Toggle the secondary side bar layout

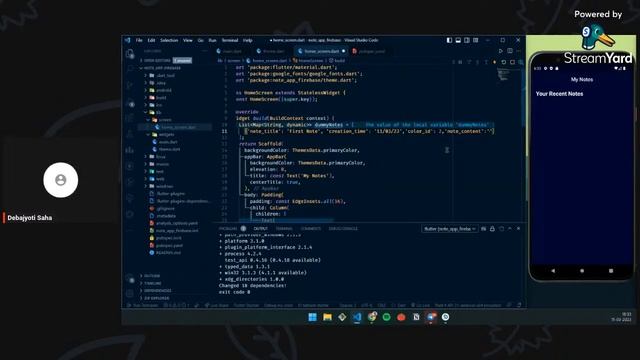tap(467, 40)
